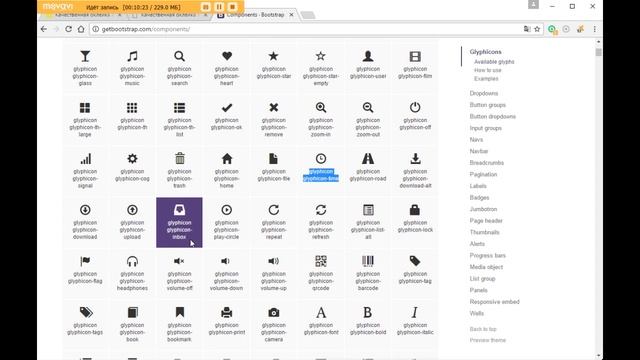Reload the page with refresh button

coord(69,29)
